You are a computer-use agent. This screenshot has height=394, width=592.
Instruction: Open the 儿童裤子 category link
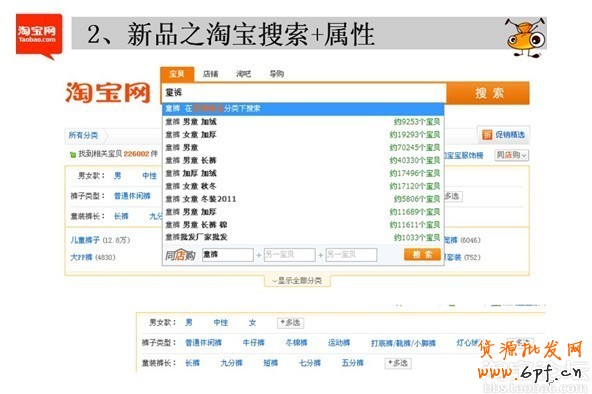85,240
